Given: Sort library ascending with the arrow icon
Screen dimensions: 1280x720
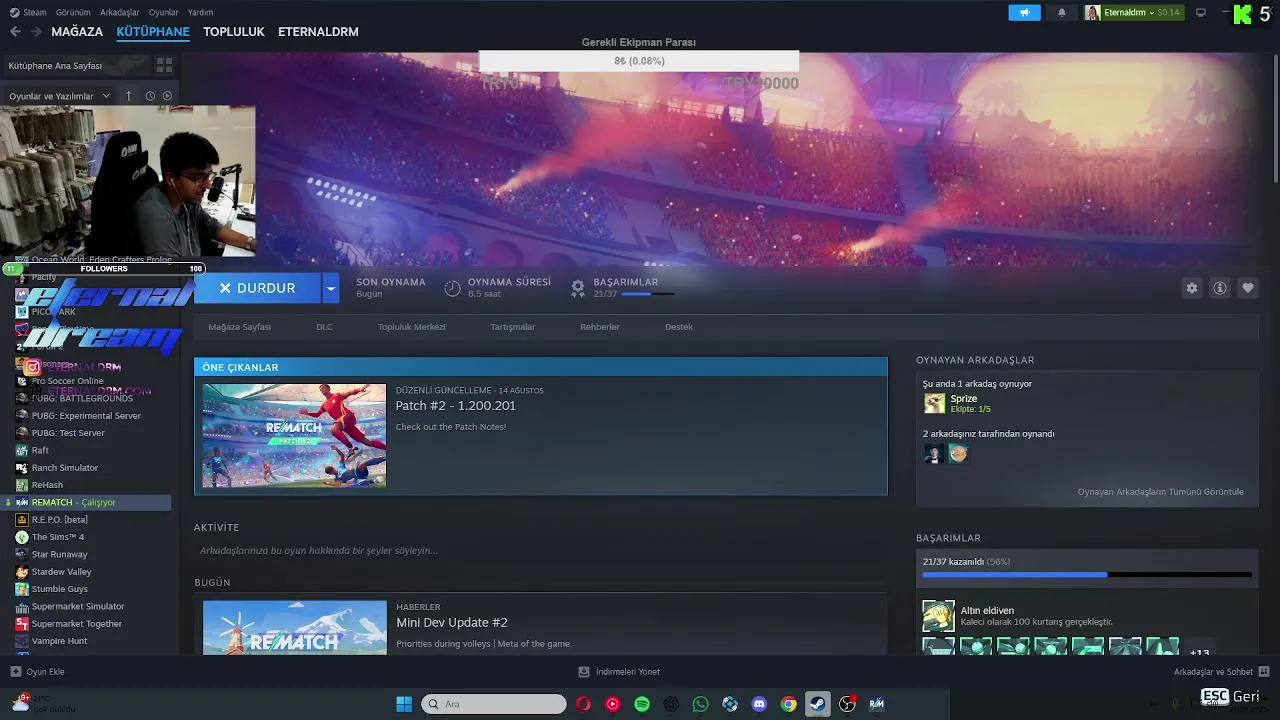Looking at the screenshot, I should tap(128, 96).
